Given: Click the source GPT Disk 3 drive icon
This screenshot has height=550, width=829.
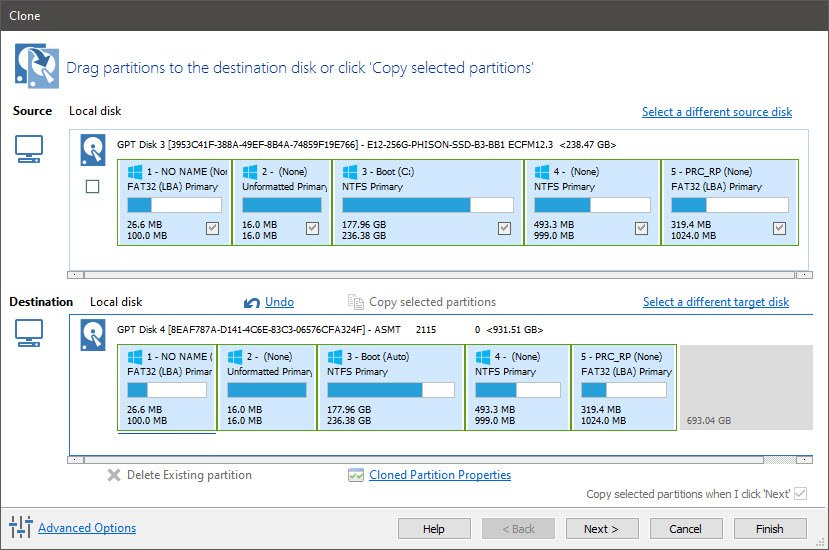Looking at the screenshot, I should click(x=94, y=149).
